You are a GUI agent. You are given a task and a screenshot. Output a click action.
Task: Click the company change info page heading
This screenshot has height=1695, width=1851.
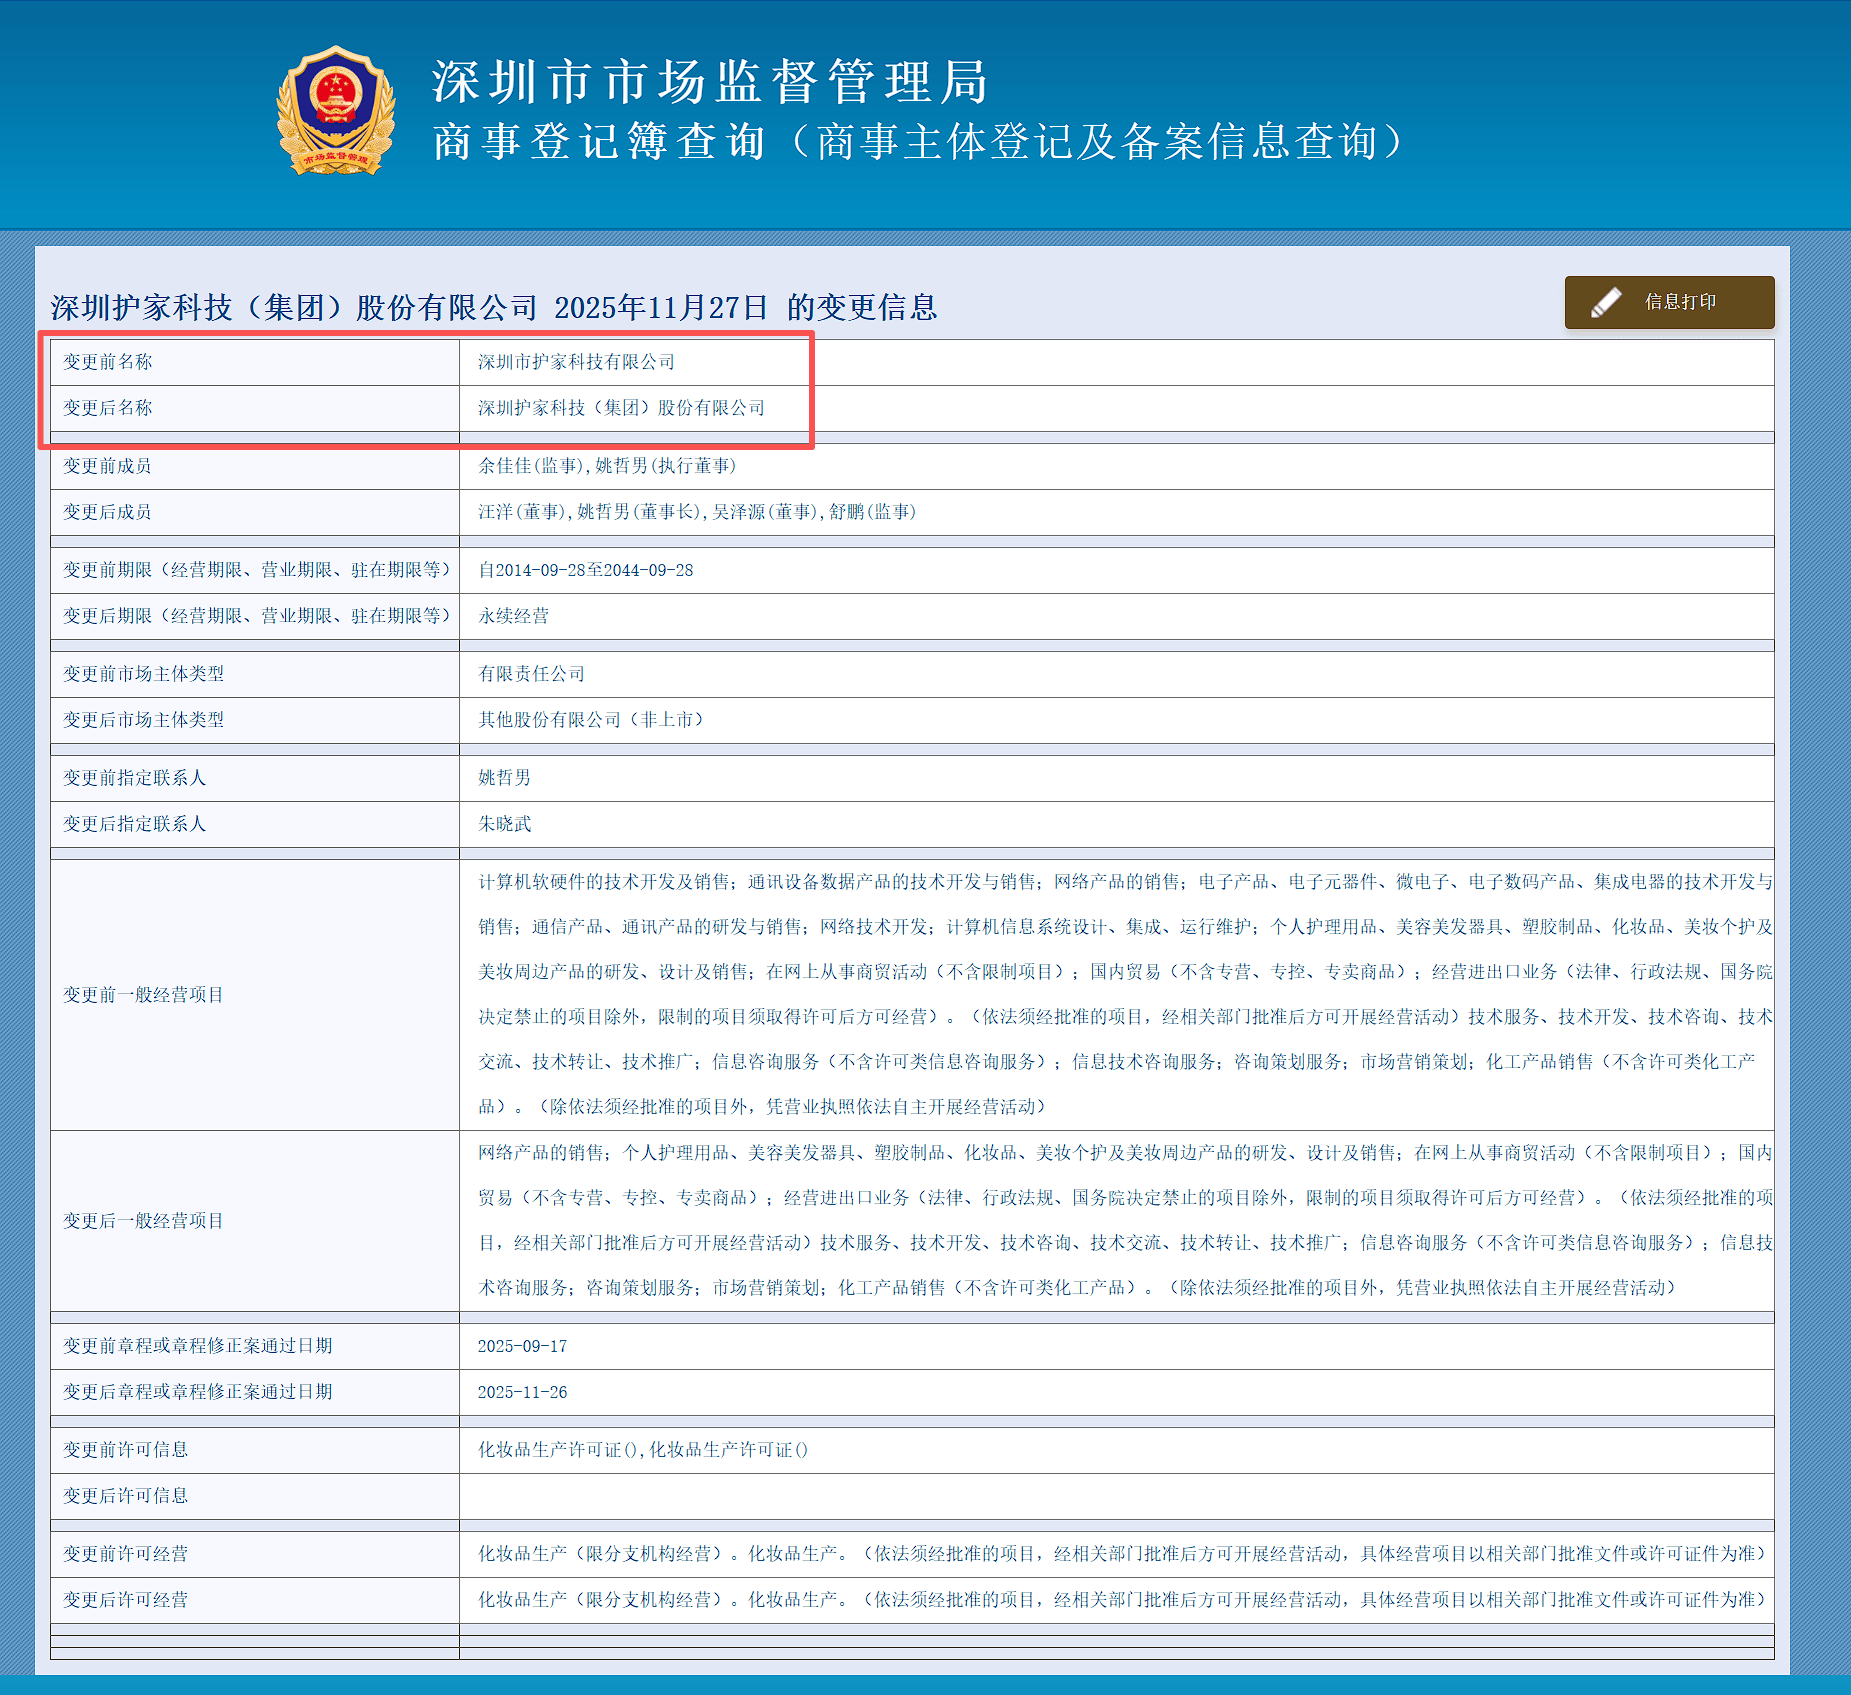[x=493, y=307]
